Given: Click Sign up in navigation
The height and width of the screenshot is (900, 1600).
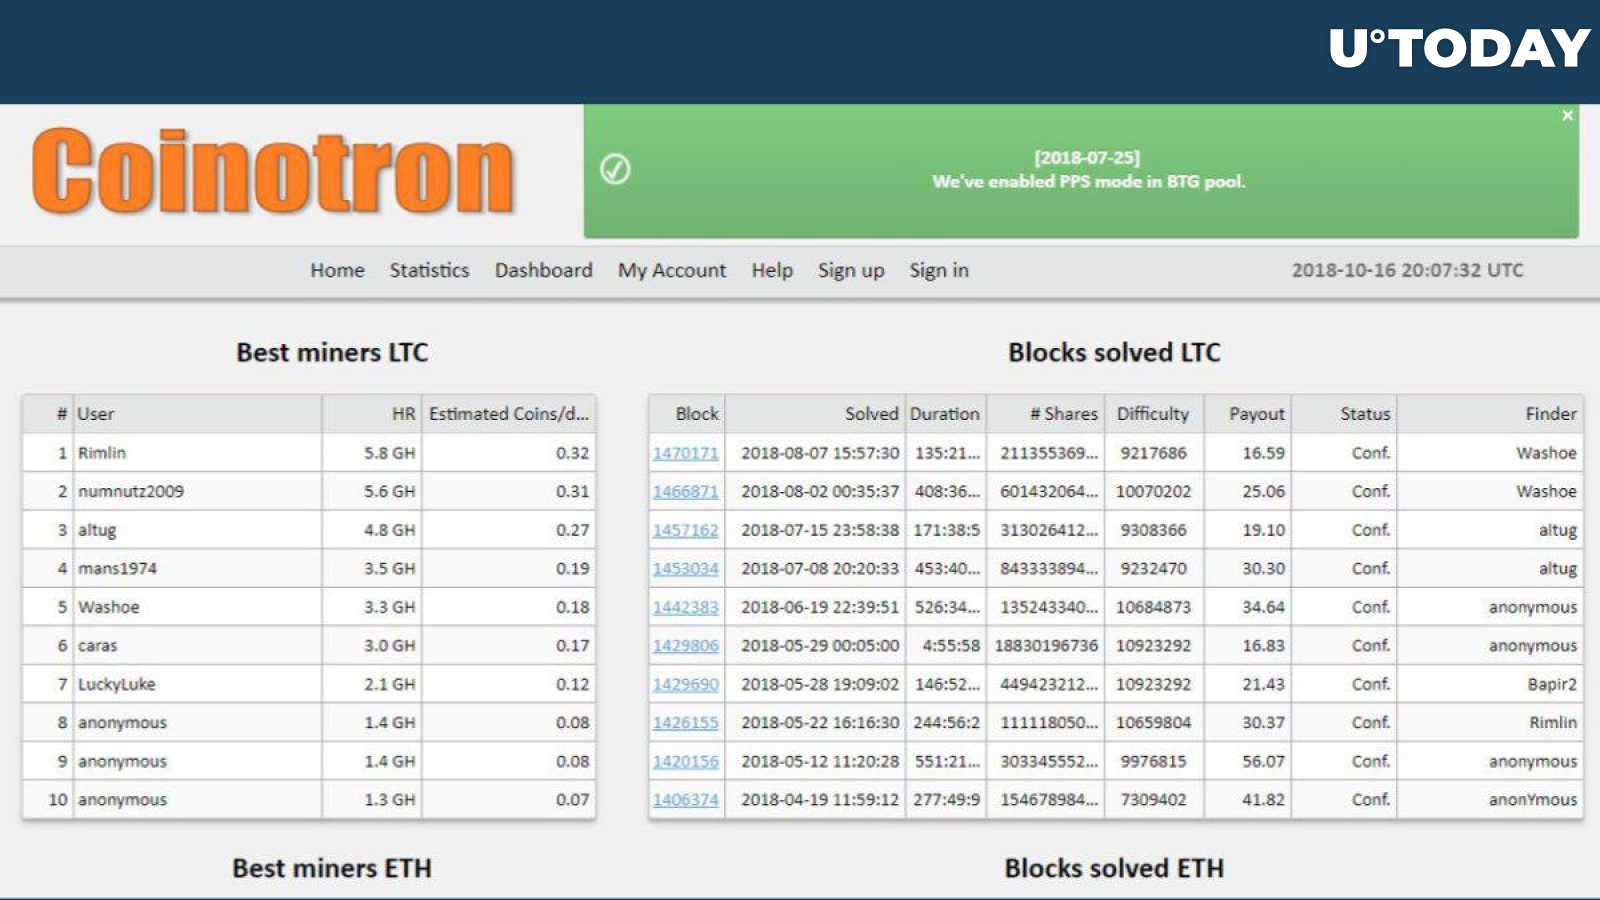Looking at the screenshot, I should click(x=851, y=270).
